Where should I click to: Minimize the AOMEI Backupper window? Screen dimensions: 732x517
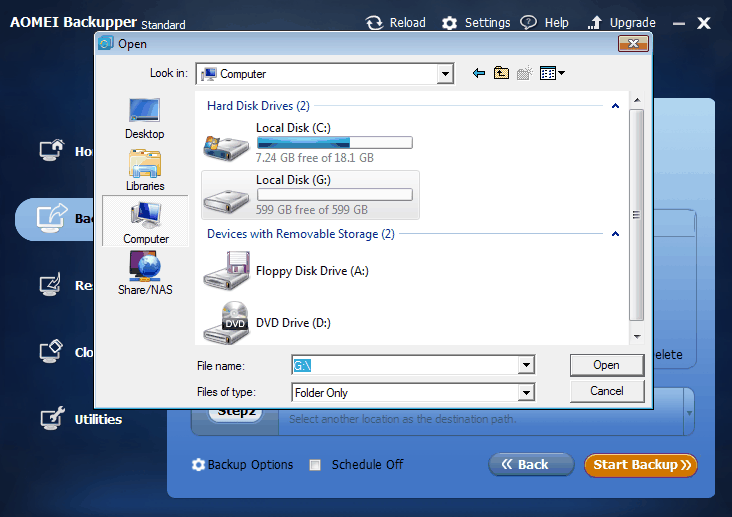(679, 23)
